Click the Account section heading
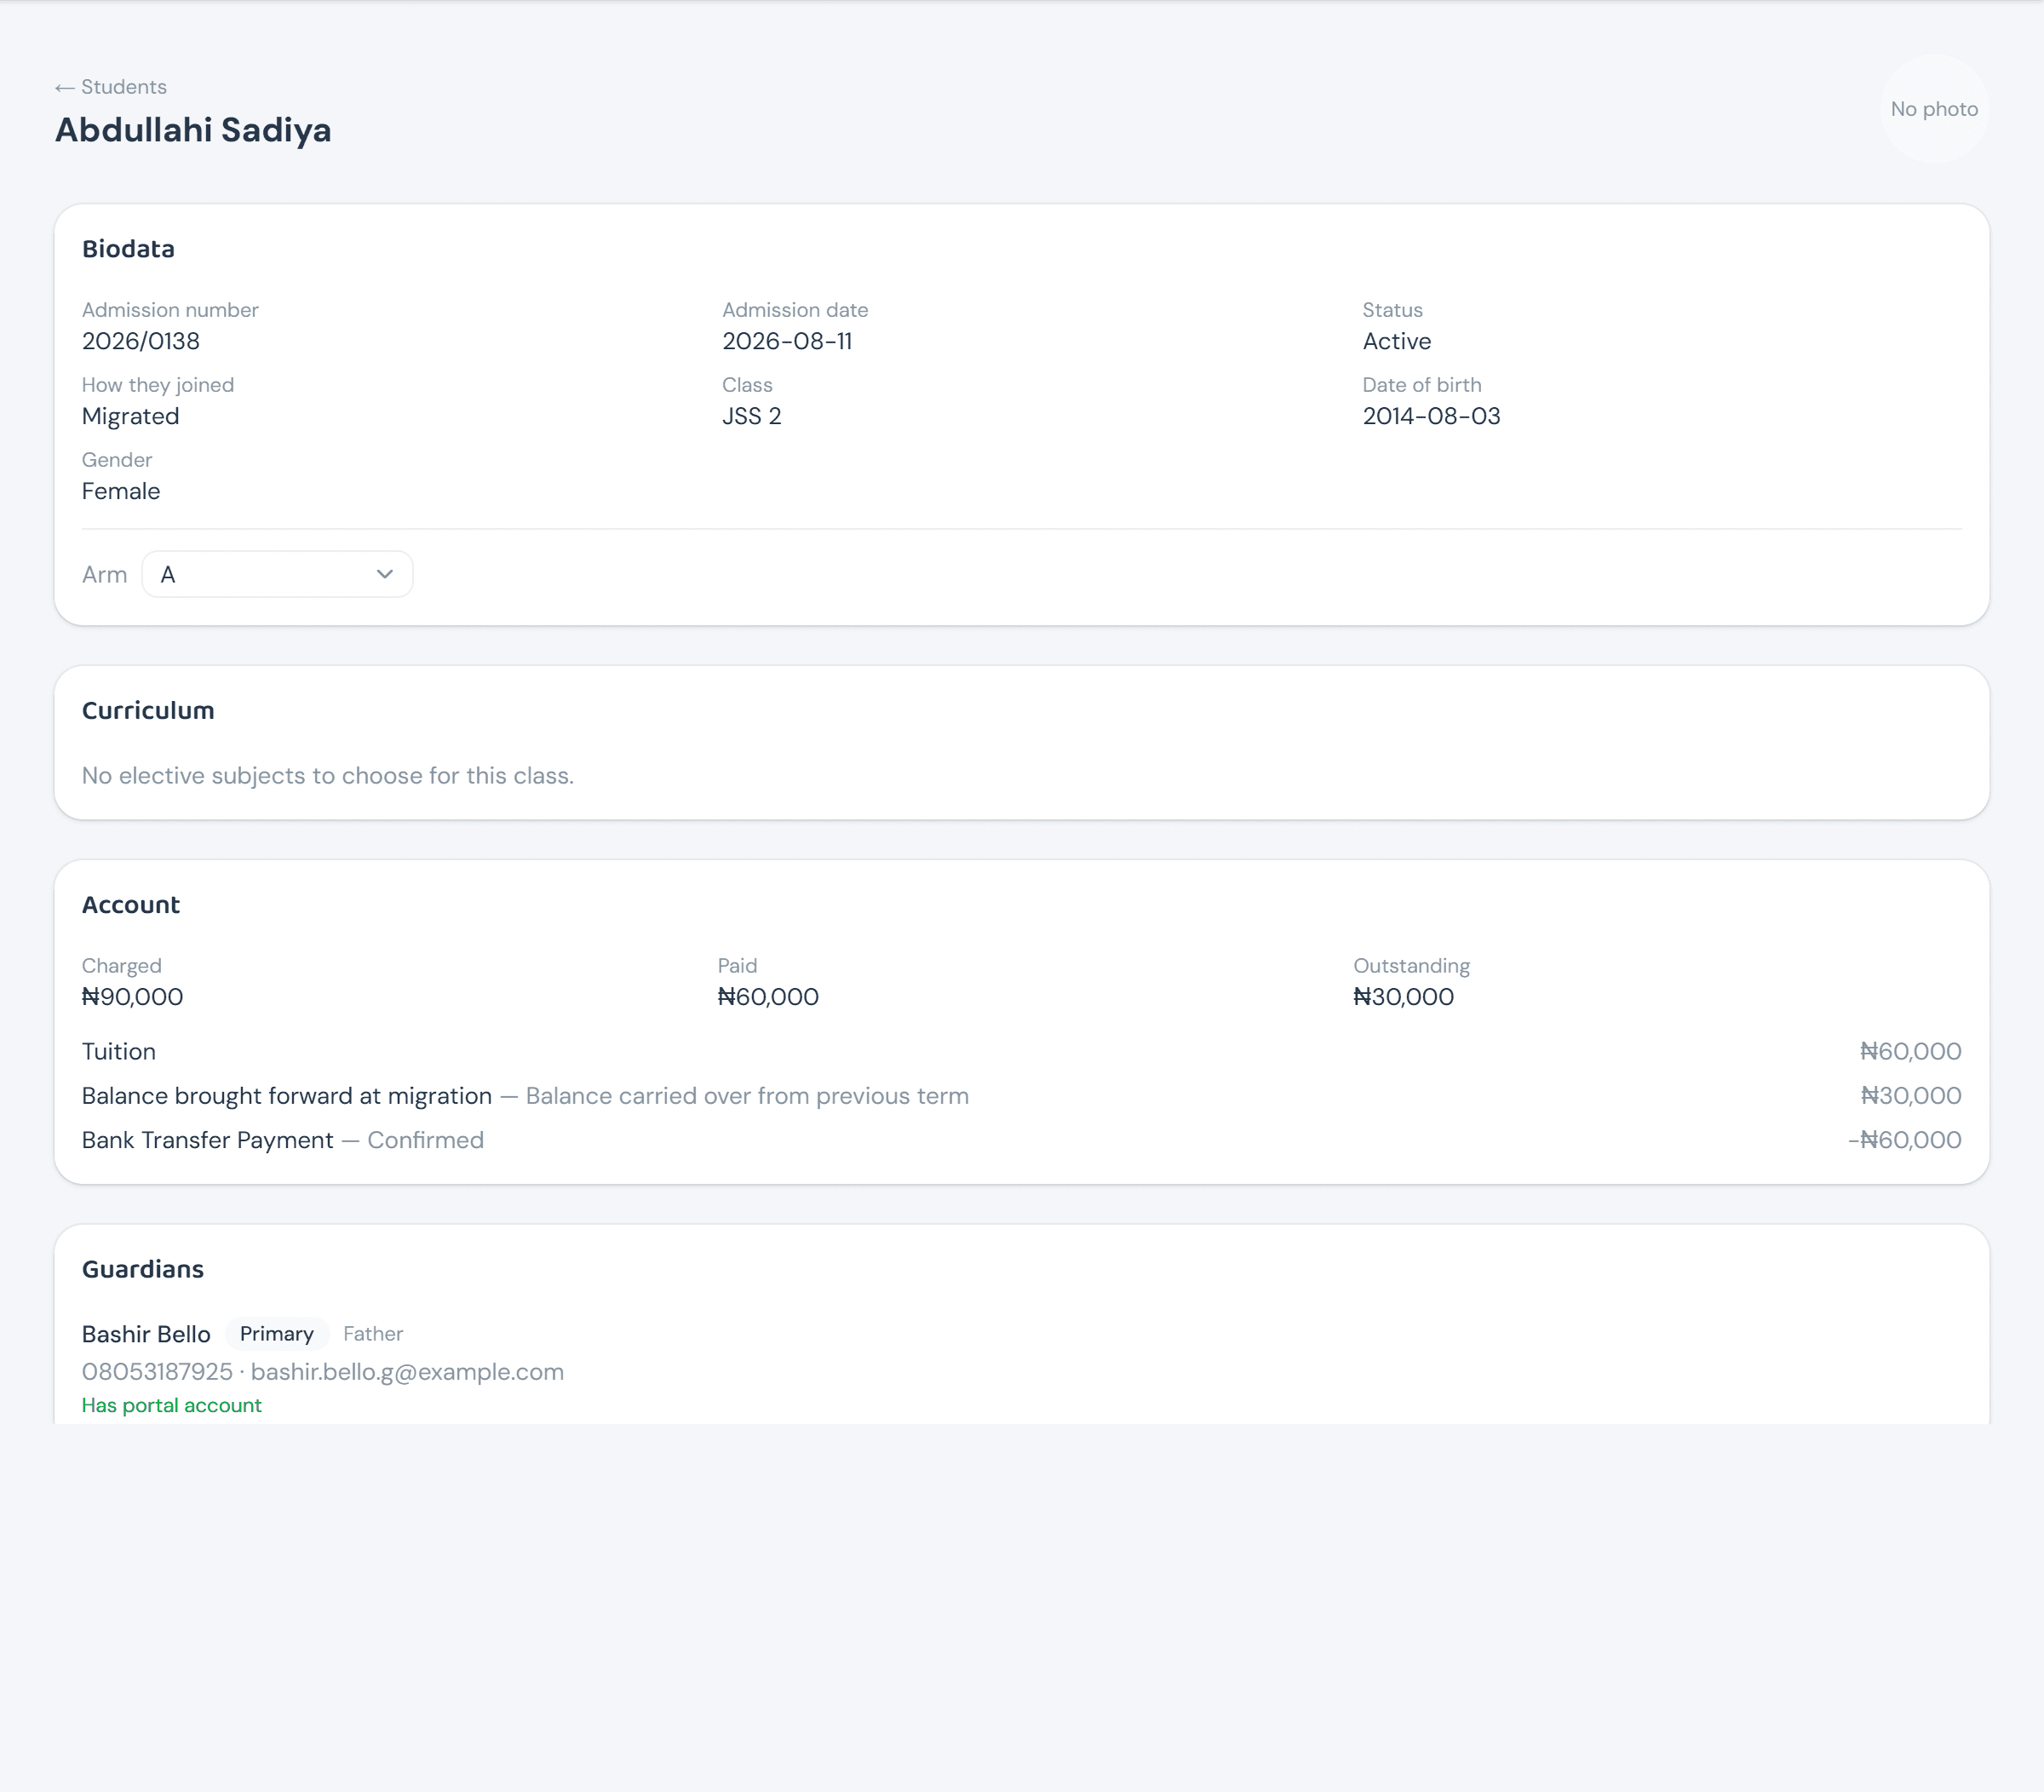The width and height of the screenshot is (2044, 1792). [131, 905]
